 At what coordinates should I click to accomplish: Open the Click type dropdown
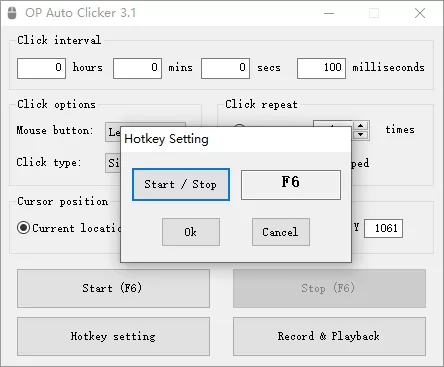tap(113, 163)
